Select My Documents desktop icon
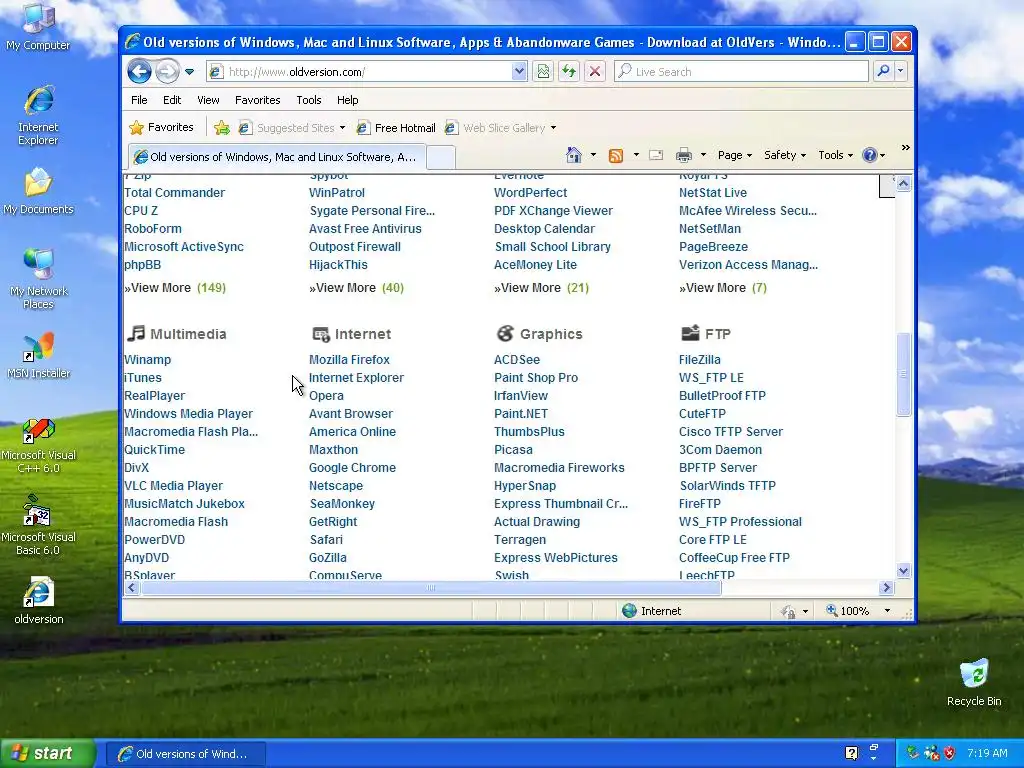Screen dimensions: 1024x768 click(38, 191)
